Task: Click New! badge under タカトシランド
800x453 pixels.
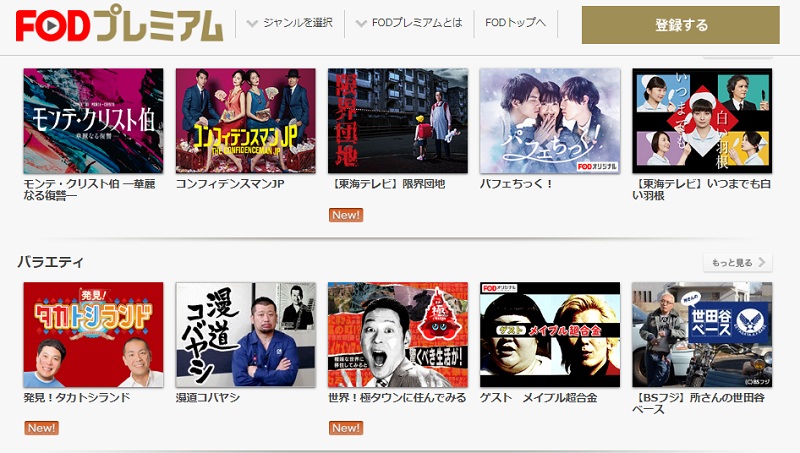Action: (41, 428)
